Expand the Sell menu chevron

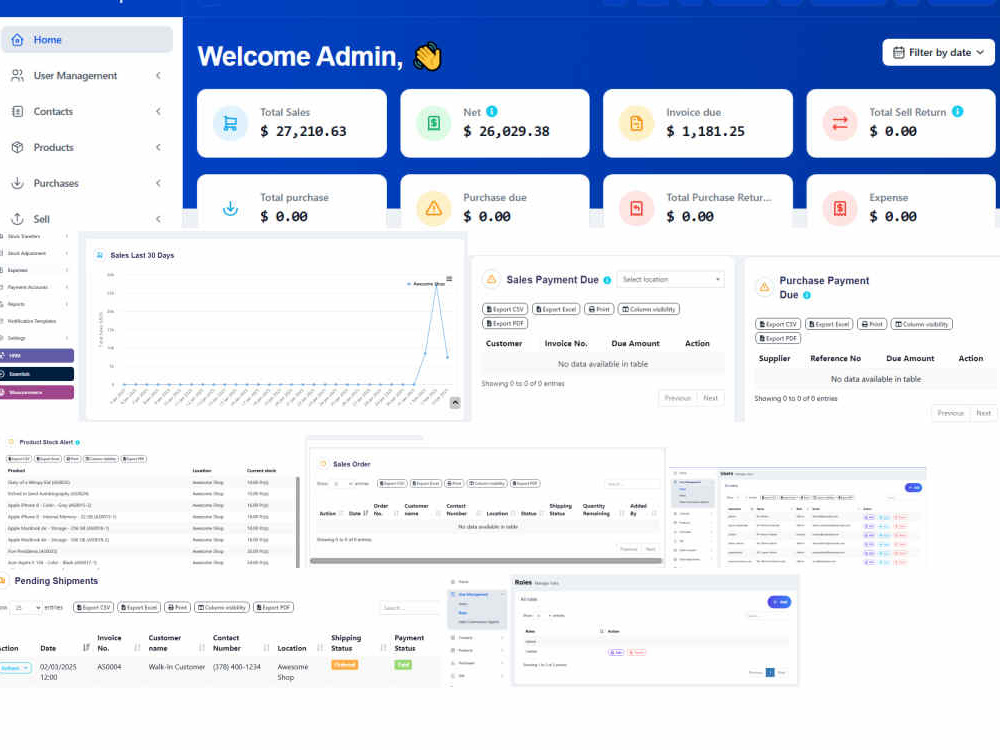[x=158, y=219]
